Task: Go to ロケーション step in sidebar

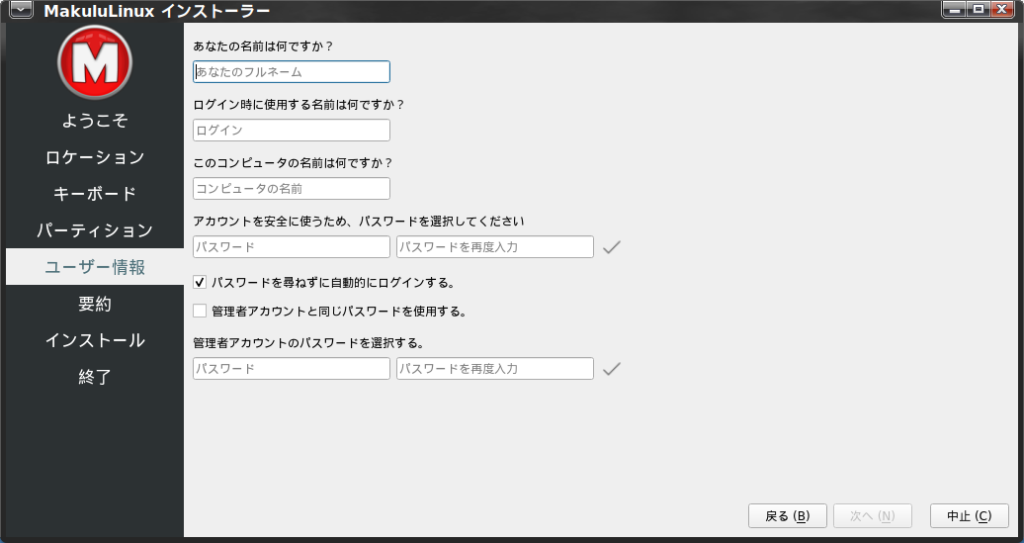Action: [95, 157]
